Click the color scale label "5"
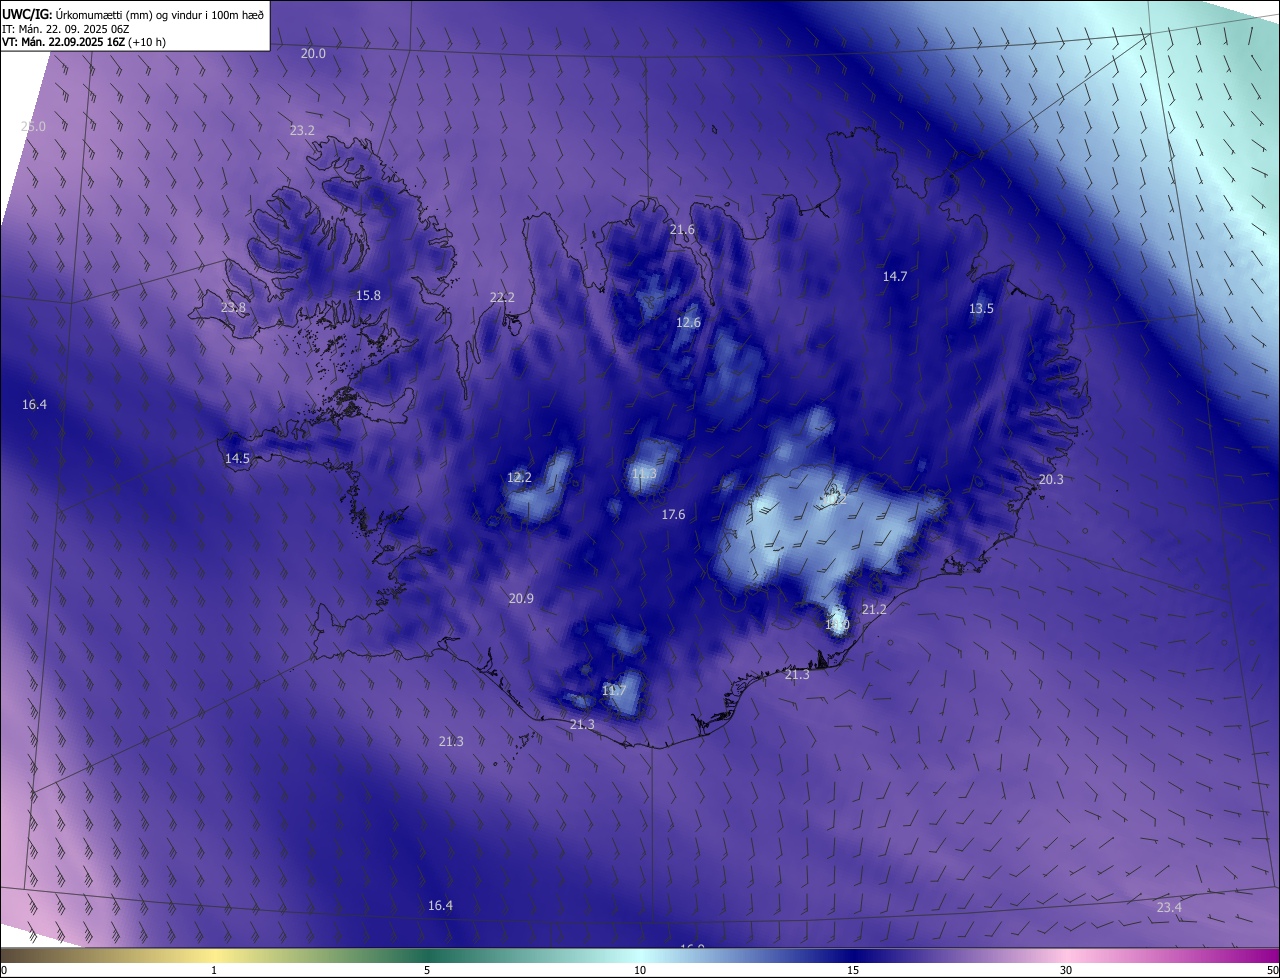 click(x=427, y=970)
